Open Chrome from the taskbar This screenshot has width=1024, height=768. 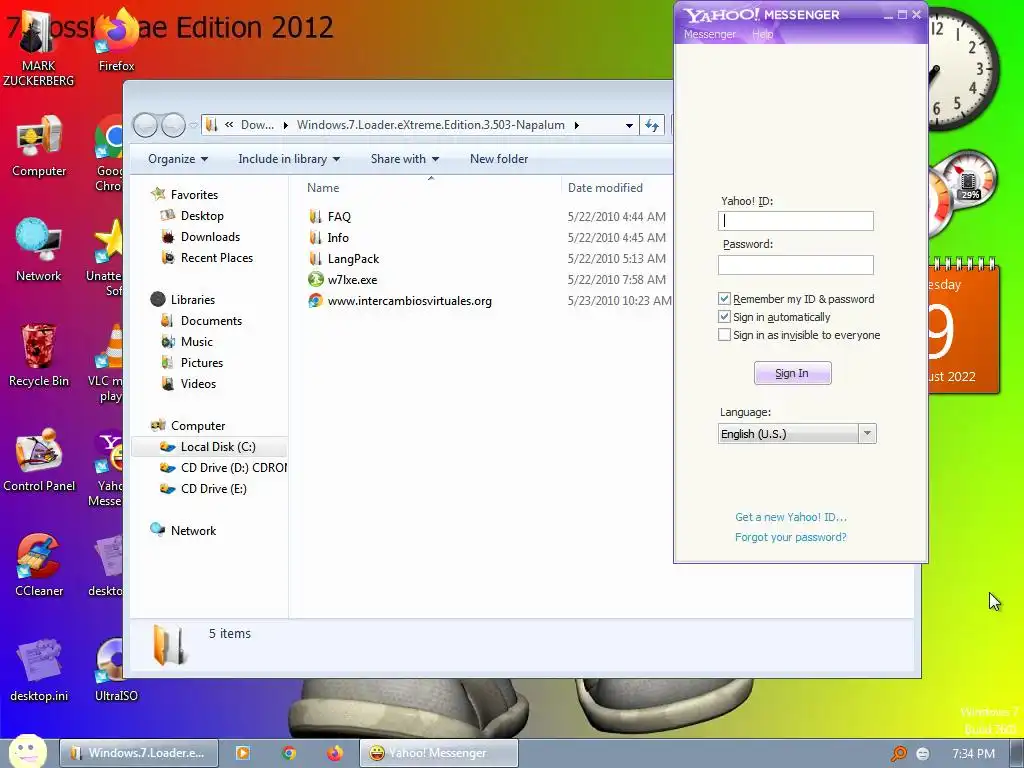point(289,753)
